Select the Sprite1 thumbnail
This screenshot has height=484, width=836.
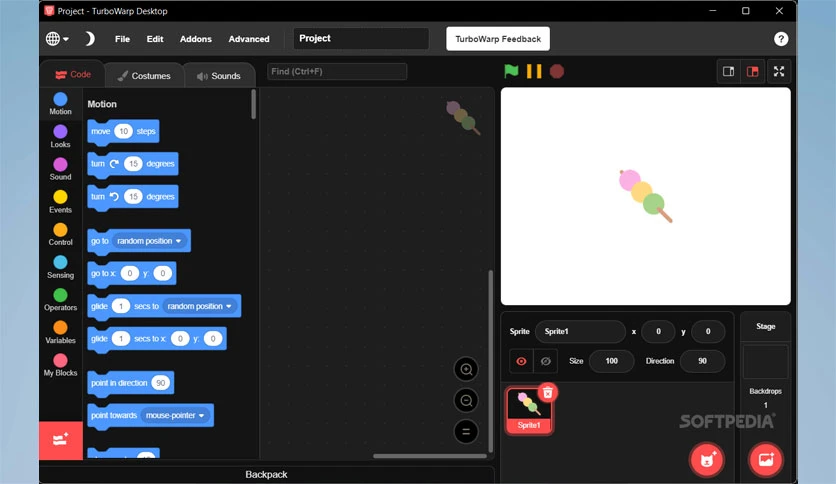coord(528,411)
